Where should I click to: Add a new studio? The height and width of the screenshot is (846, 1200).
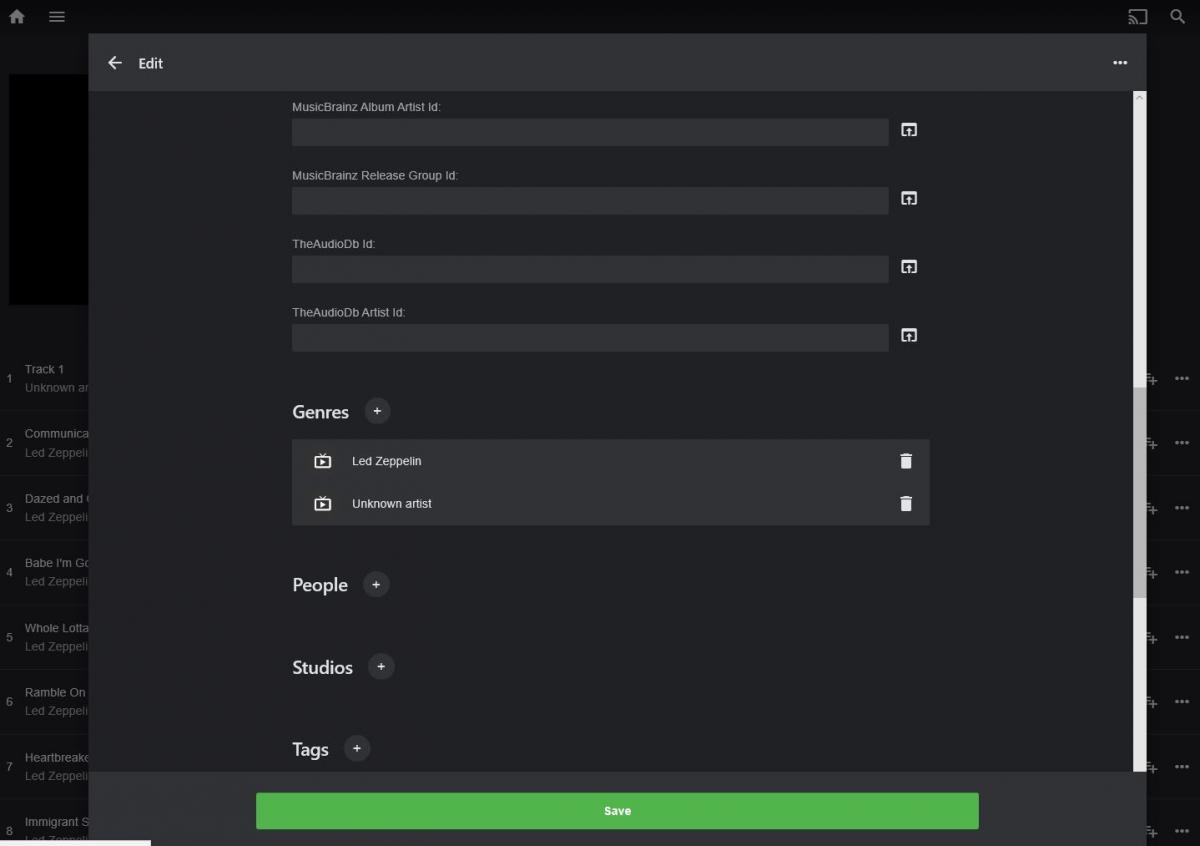pyautogui.click(x=381, y=667)
